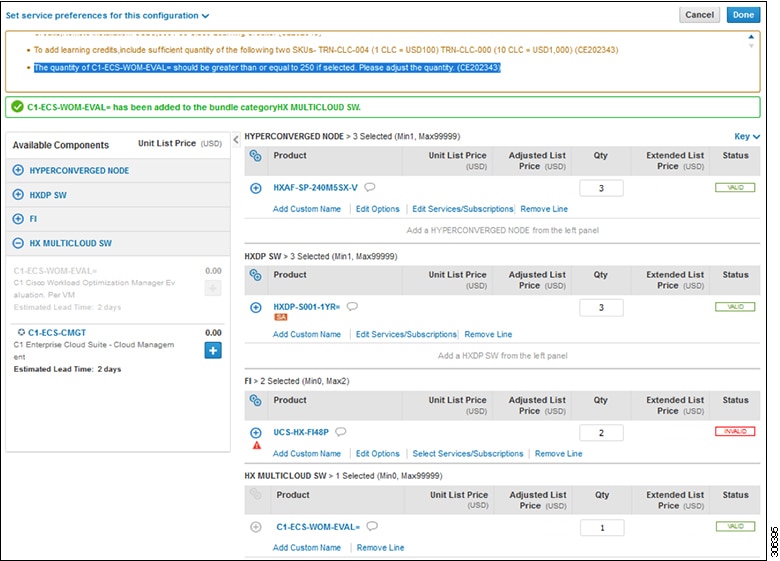780x561 pixels.
Task: Expand the HYPERCONVERGED NODE category
Action: pyautogui.click(x=18, y=171)
